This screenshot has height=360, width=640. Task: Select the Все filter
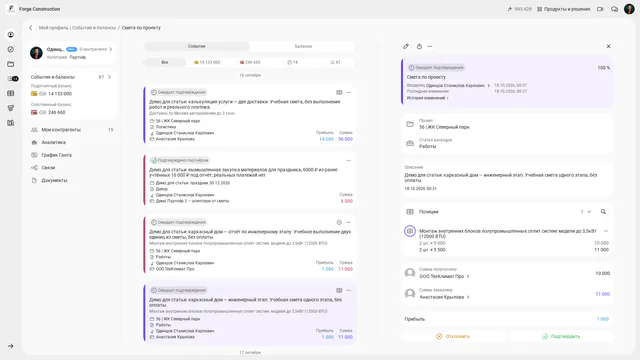(x=164, y=62)
